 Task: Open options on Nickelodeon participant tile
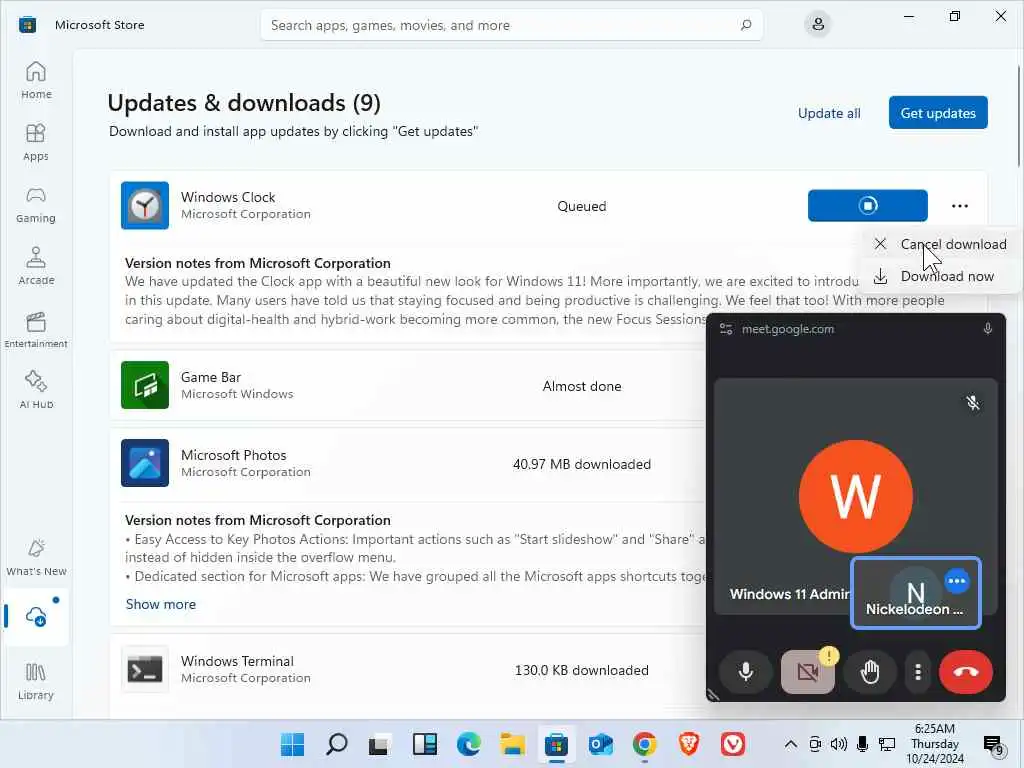[957, 581]
